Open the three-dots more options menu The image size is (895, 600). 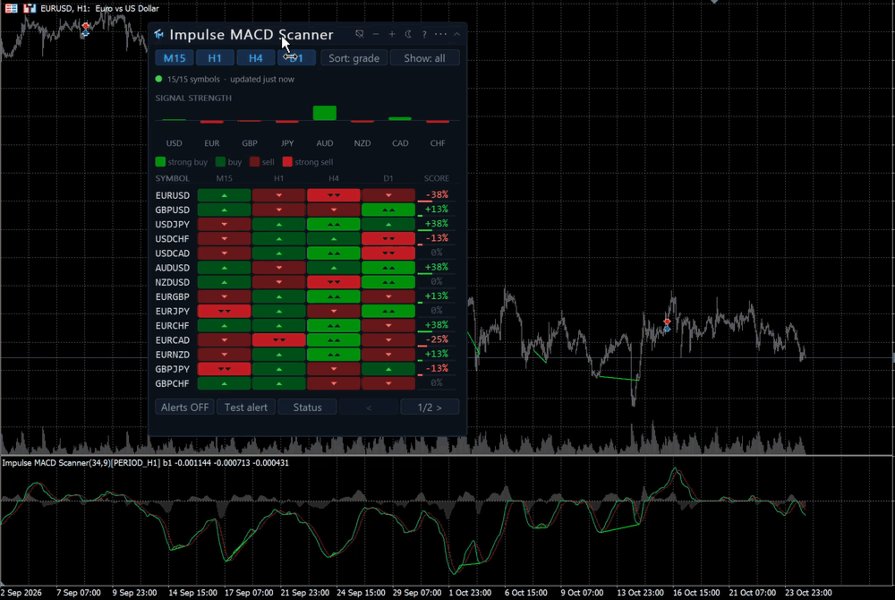pyautogui.click(x=441, y=34)
